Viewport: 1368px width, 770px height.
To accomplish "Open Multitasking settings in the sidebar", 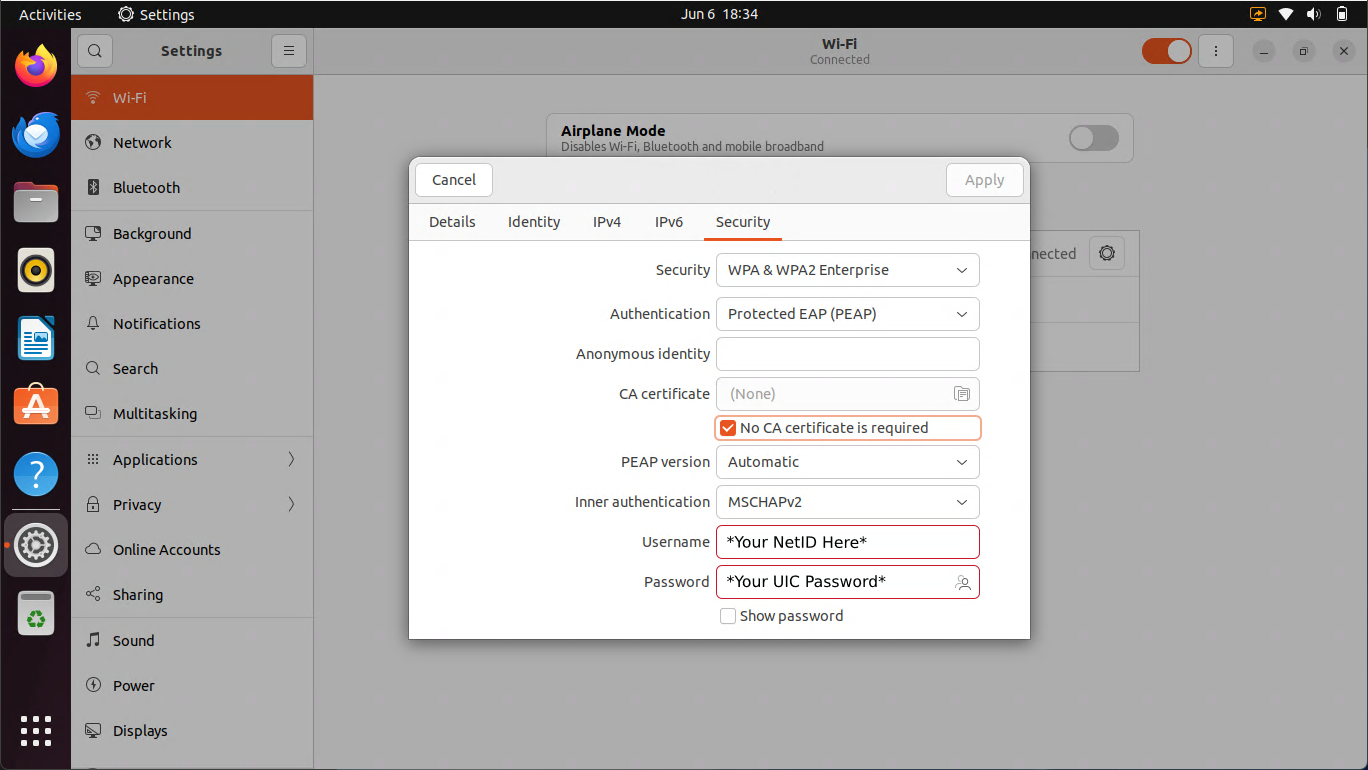I will (x=192, y=414).
